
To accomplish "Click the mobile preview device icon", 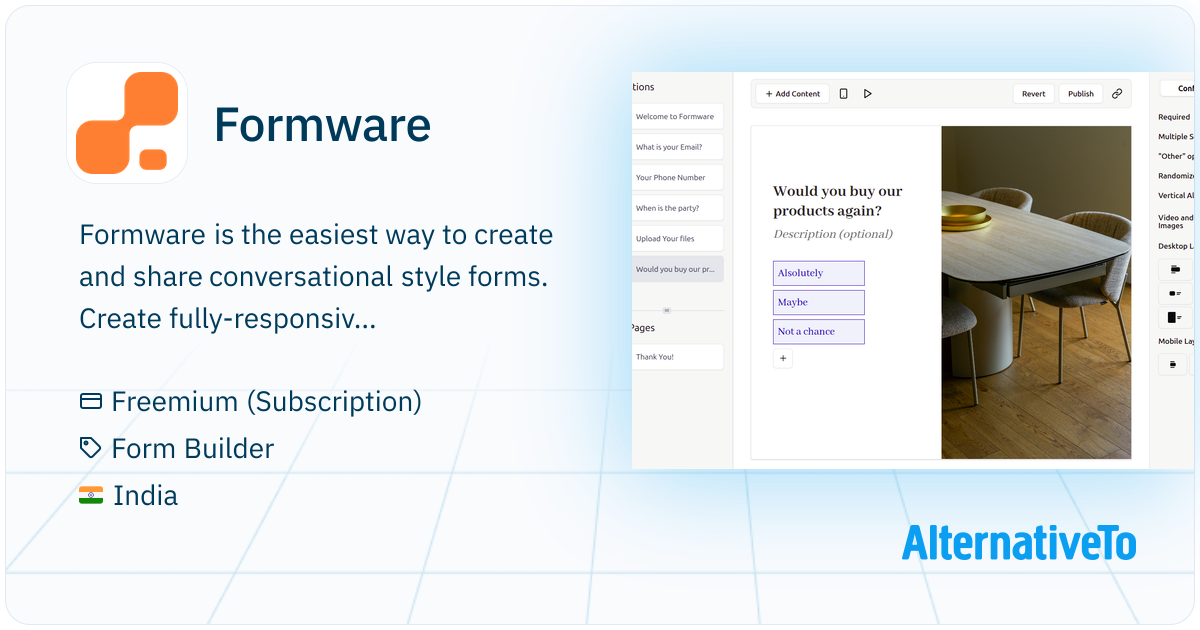I will [843, 94].
